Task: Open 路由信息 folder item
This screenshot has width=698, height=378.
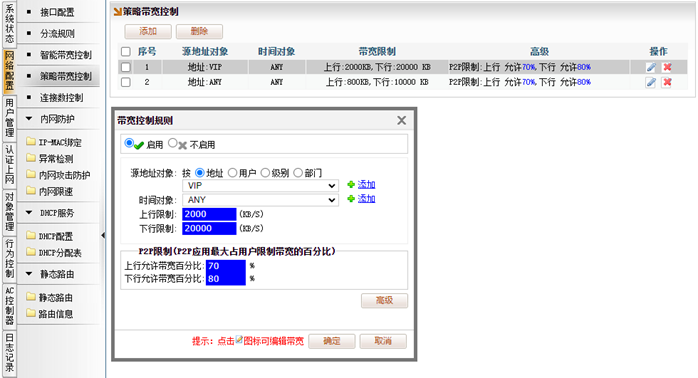Action: pyautogui.click(x=49, y=314)
